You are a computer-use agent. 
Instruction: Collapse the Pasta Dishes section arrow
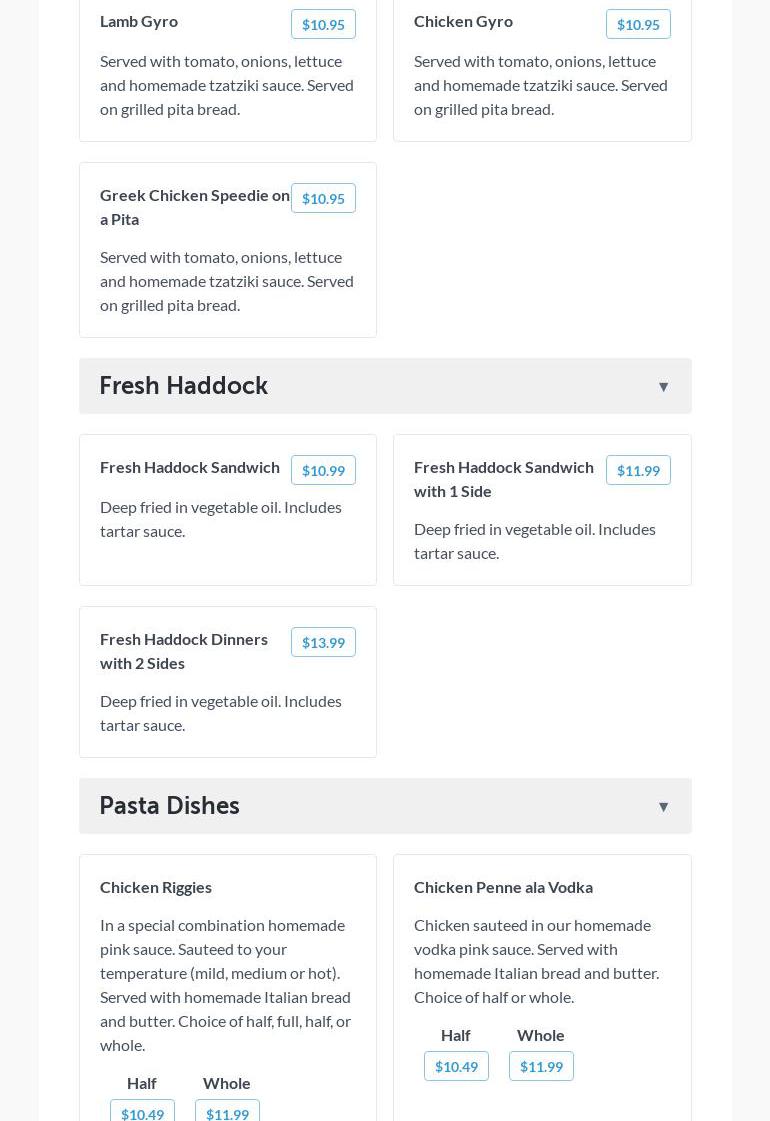point(663,807)
